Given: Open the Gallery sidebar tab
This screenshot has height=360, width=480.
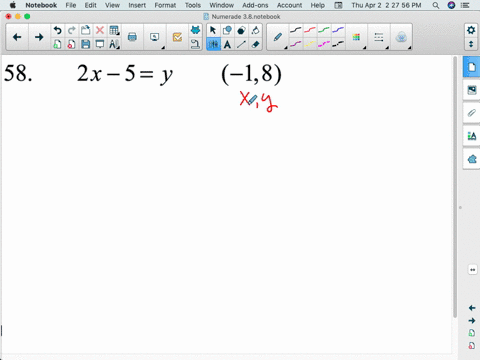Looking at the screenshot, I should click(472, 90).
